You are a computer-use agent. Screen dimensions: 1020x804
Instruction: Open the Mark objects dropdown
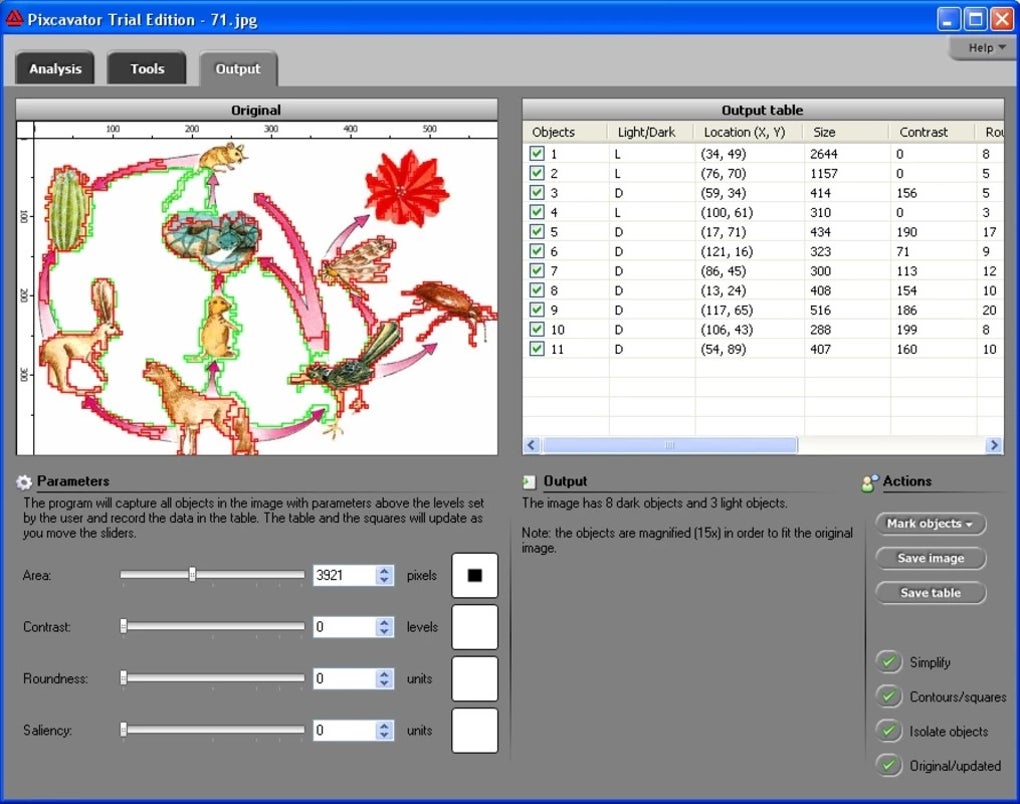930,523
